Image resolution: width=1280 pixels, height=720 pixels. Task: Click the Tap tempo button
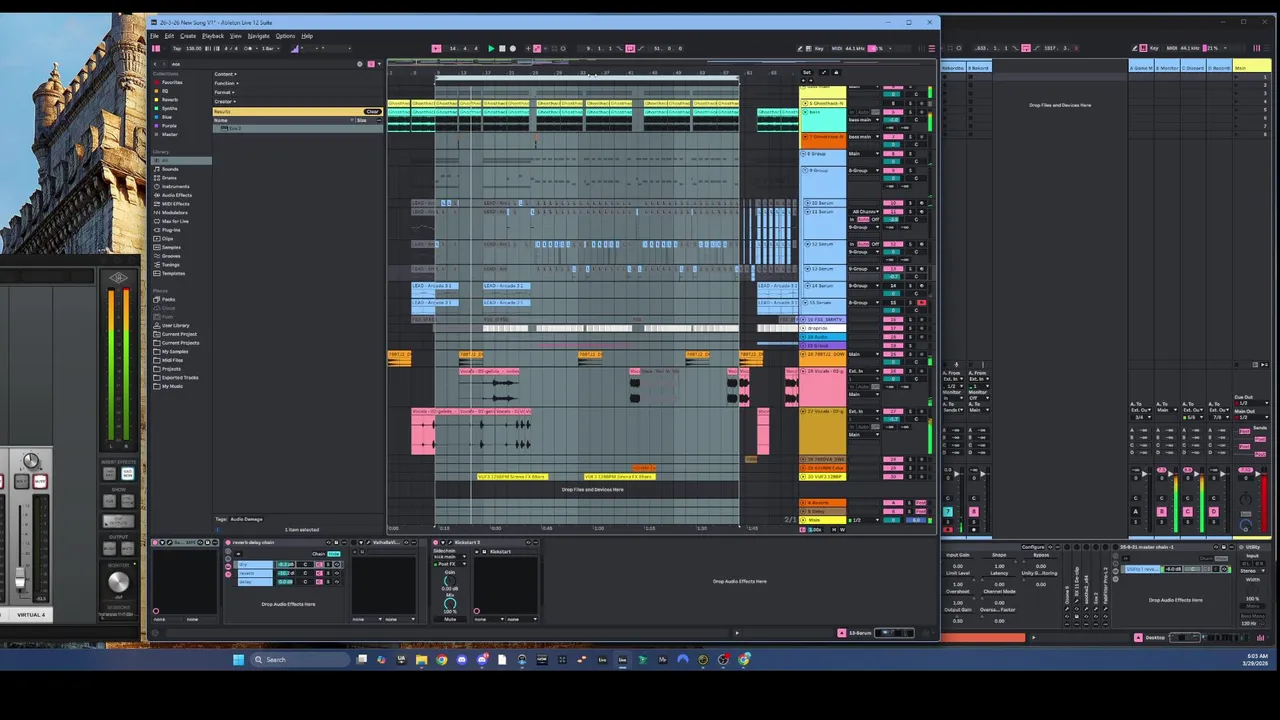tap(177, 48)
